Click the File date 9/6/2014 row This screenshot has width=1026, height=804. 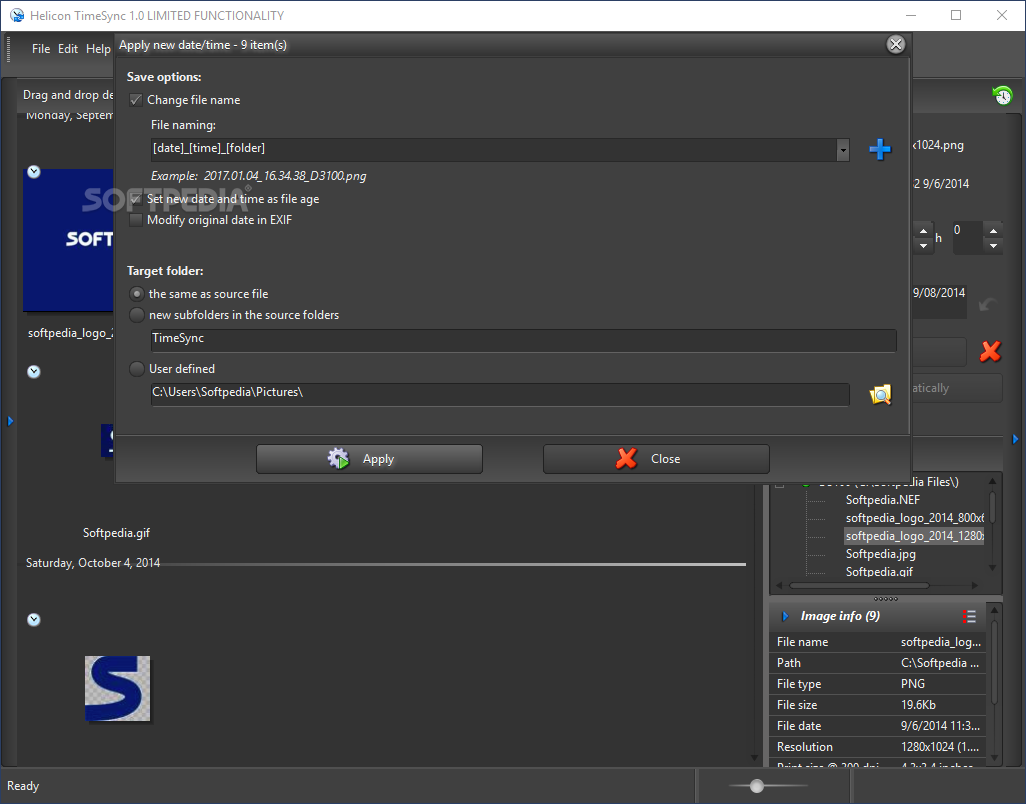879,726
